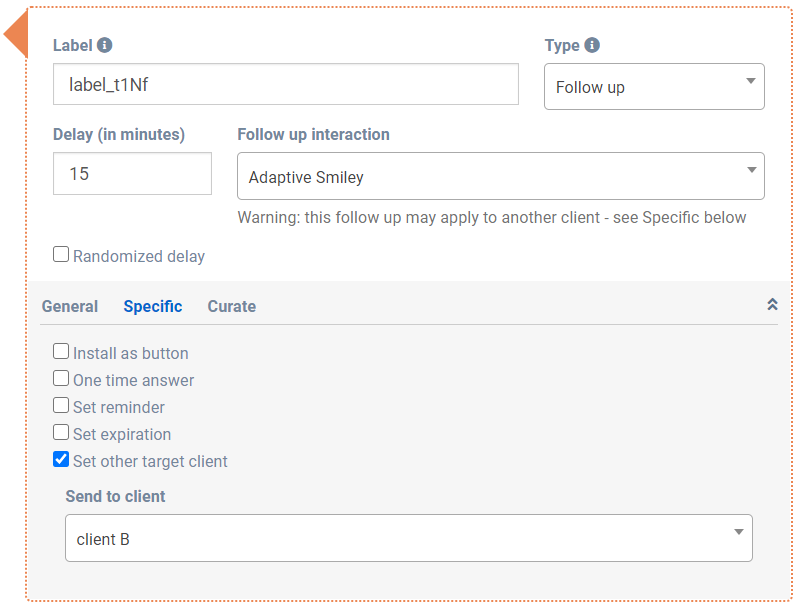
Task: Focus the Delay in minutes field
Action: point(132,174)
